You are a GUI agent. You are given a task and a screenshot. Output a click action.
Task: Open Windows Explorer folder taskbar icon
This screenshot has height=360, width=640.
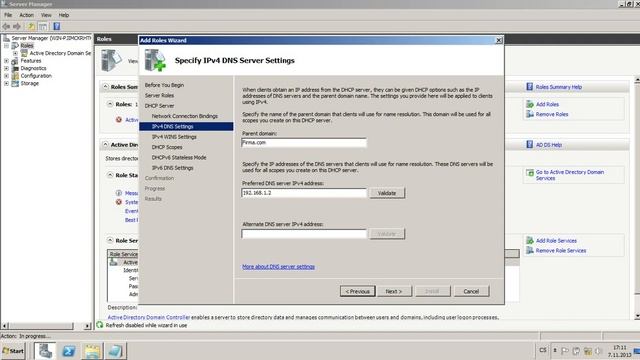(92, 351)
